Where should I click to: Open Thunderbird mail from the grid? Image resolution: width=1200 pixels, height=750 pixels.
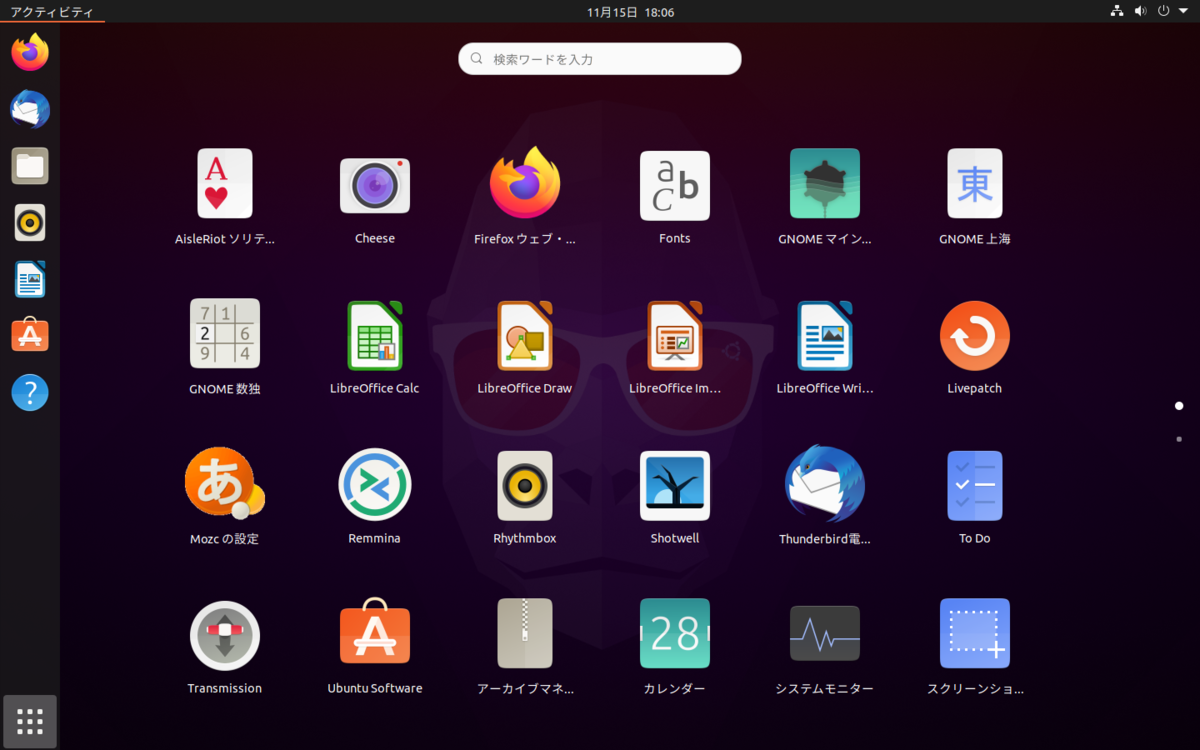coord(825,484)
